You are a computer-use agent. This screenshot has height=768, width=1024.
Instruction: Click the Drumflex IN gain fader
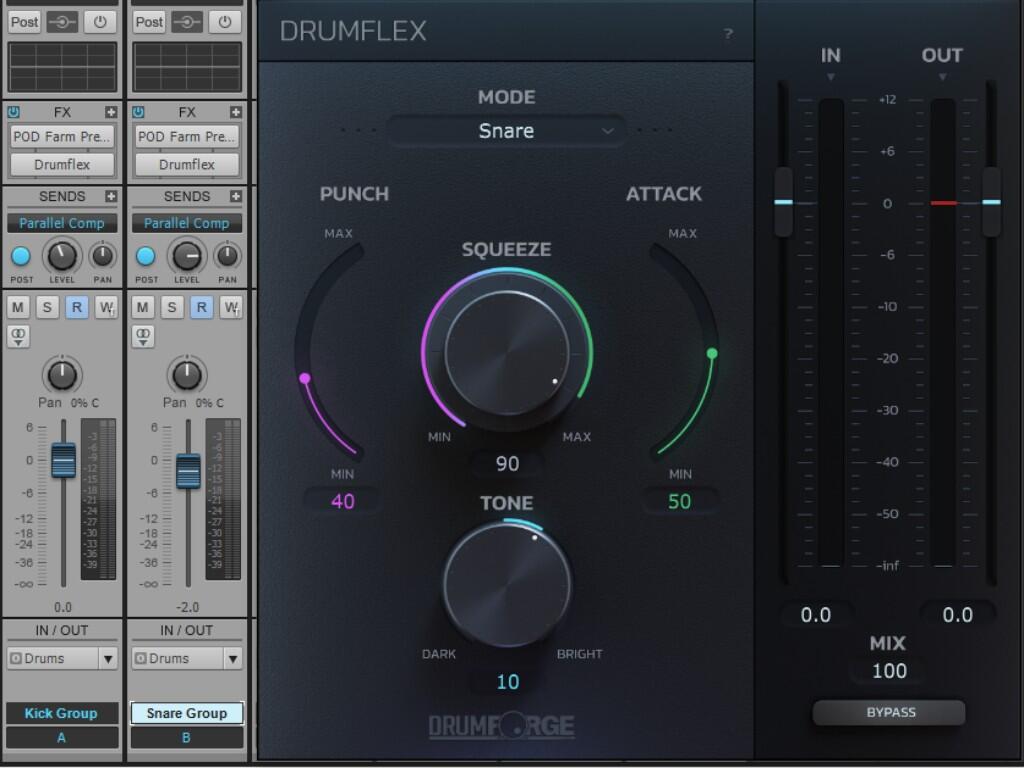pos(784,202)
